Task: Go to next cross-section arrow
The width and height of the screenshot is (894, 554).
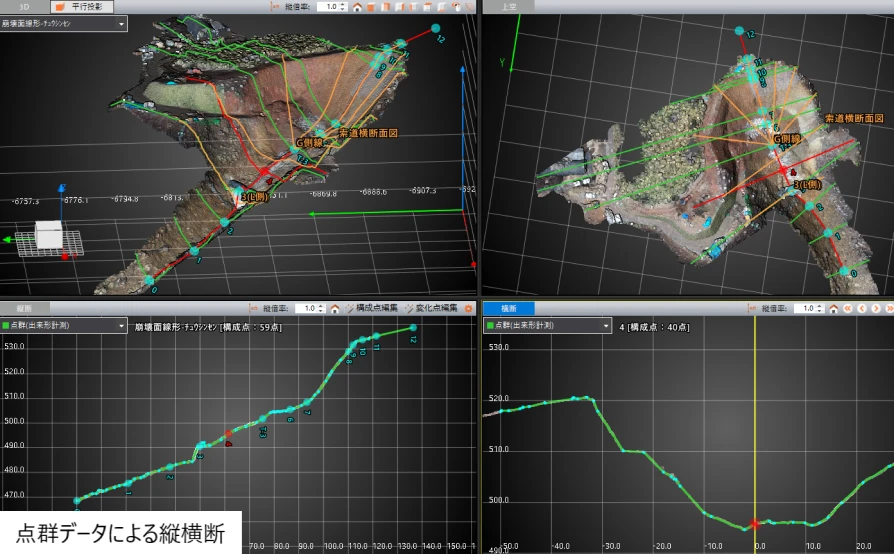Action: (x=876, y=309)
